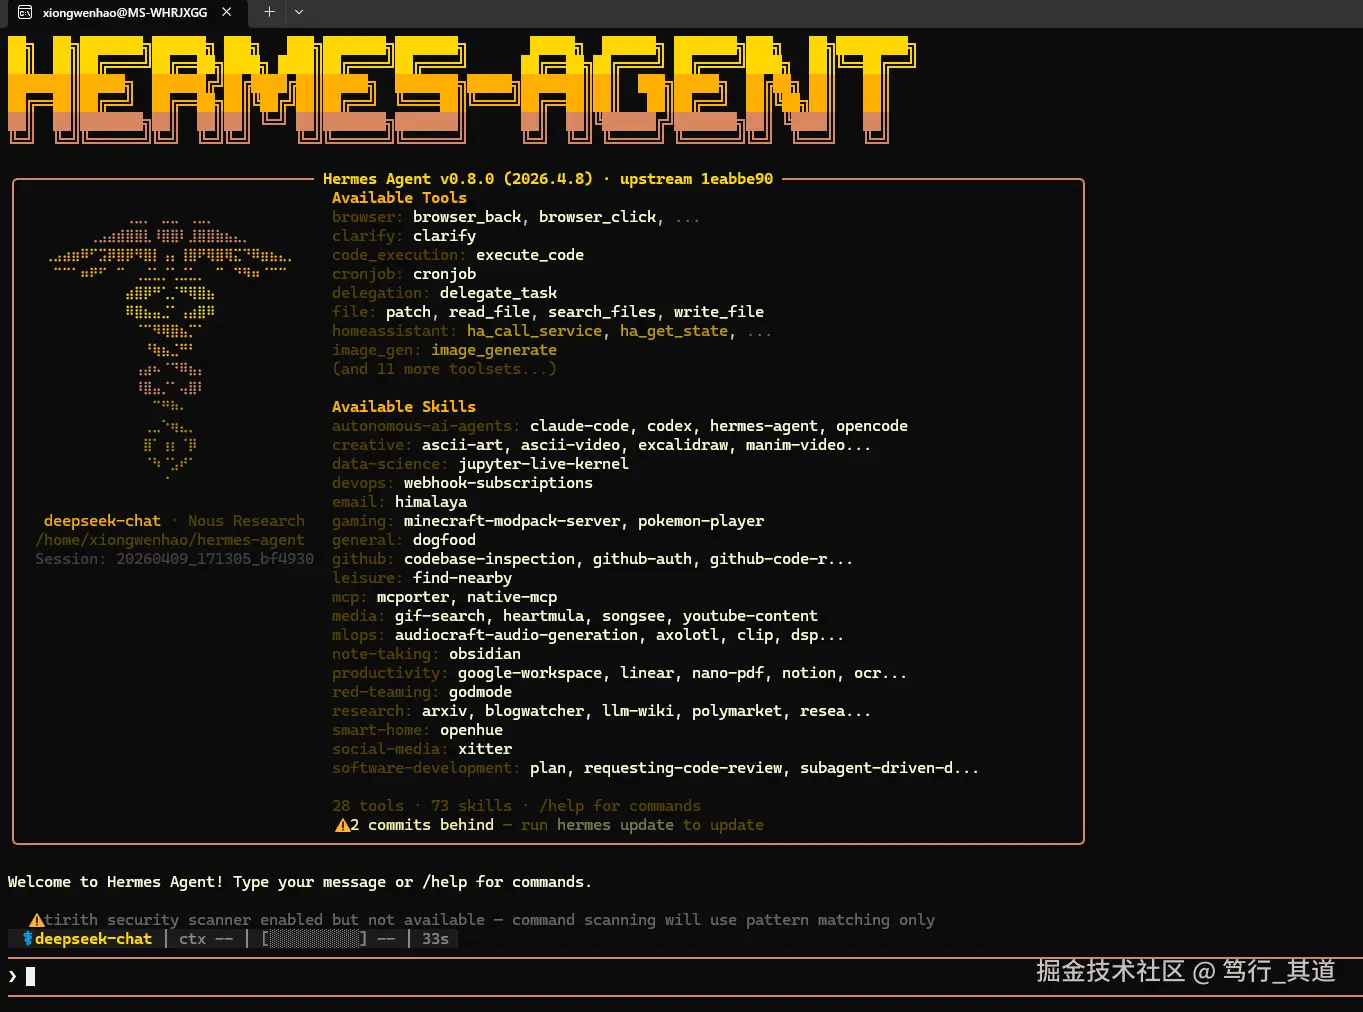This screenshot has height=1012, width=1363.
Task: Click the 'dogfood' general skill
Action: coord(444,540)
